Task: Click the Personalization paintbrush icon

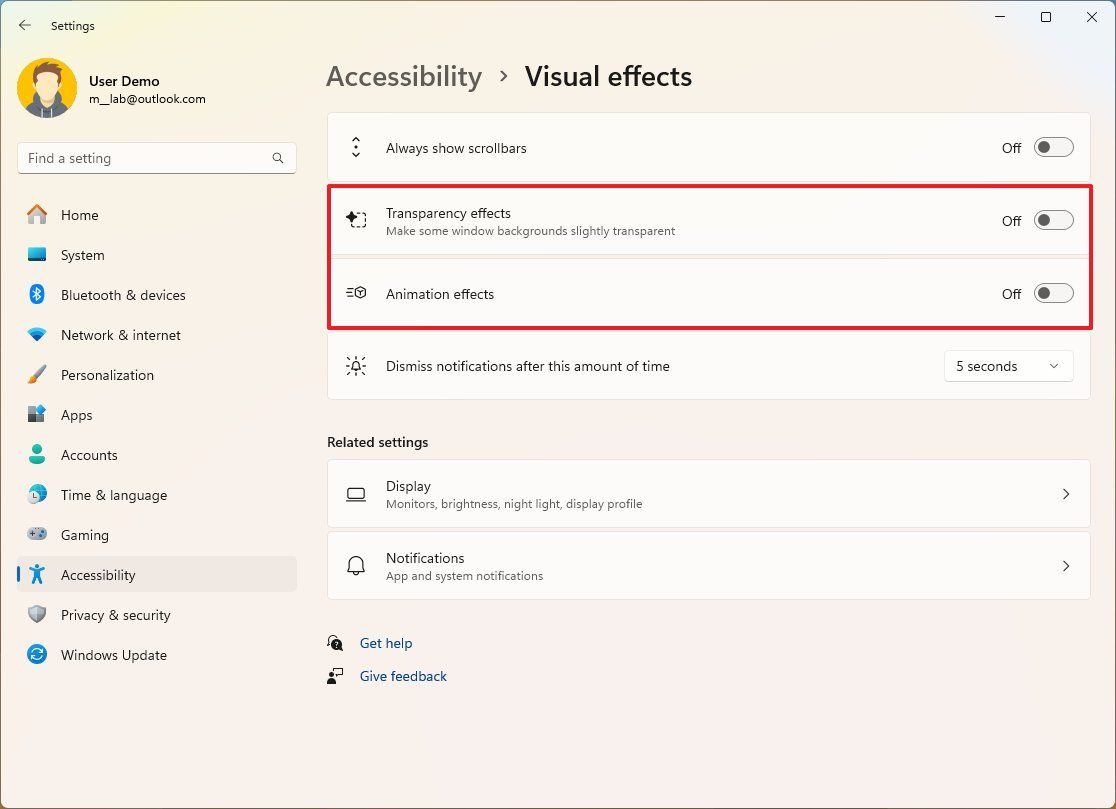Action: 37,374
